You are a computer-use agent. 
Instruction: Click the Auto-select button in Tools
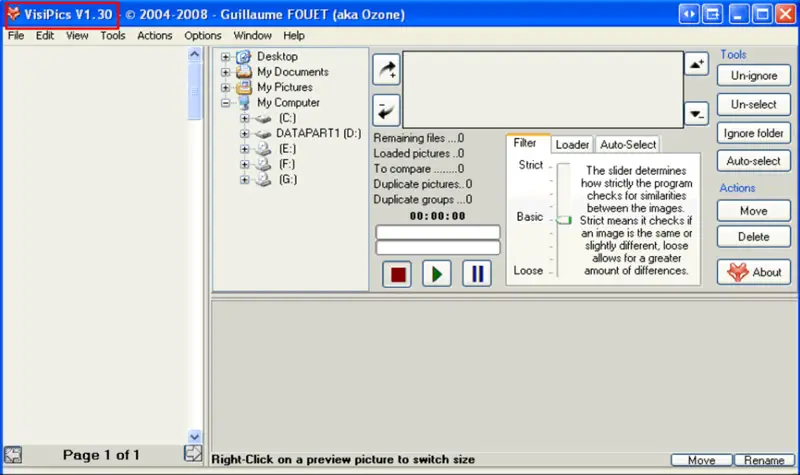[754, 161]
